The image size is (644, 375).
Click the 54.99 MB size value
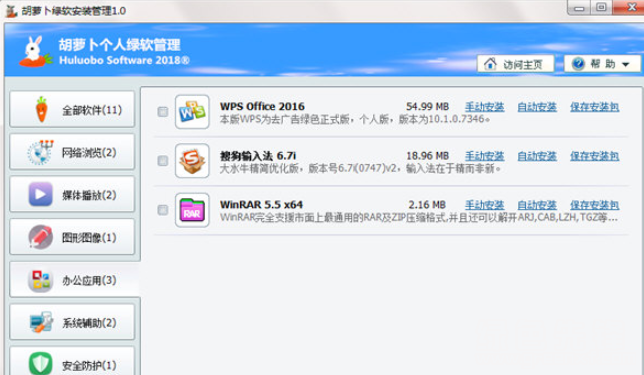[x=427, y=106]
